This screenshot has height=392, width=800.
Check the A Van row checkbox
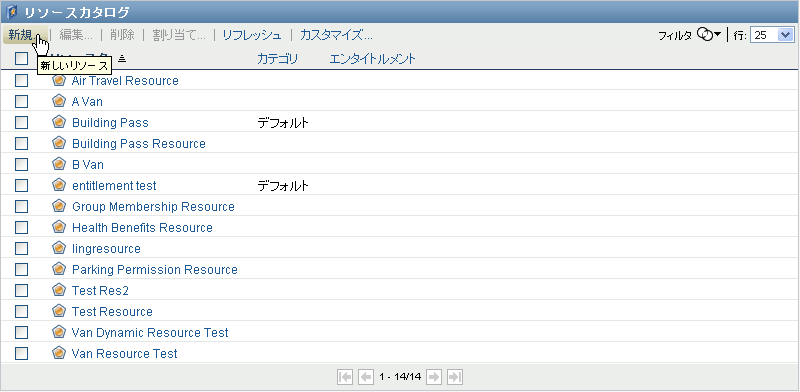tap(21, 102)
